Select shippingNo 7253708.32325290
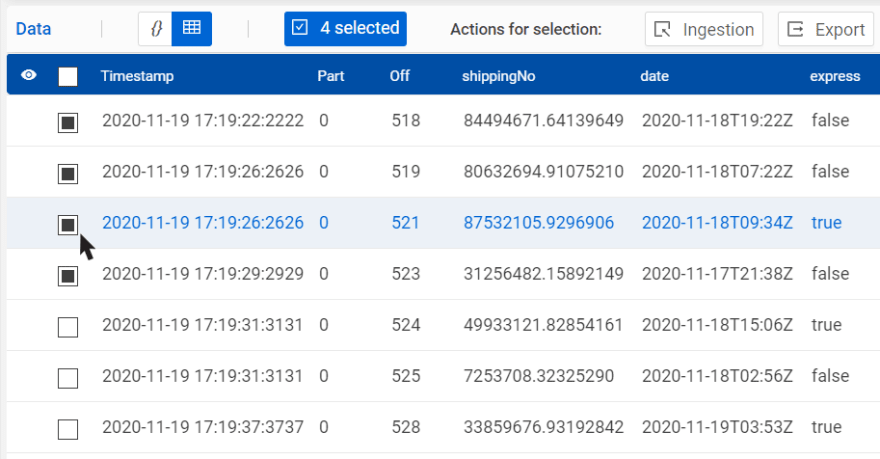This screenshot has width=880, height=459. [538, 375]
